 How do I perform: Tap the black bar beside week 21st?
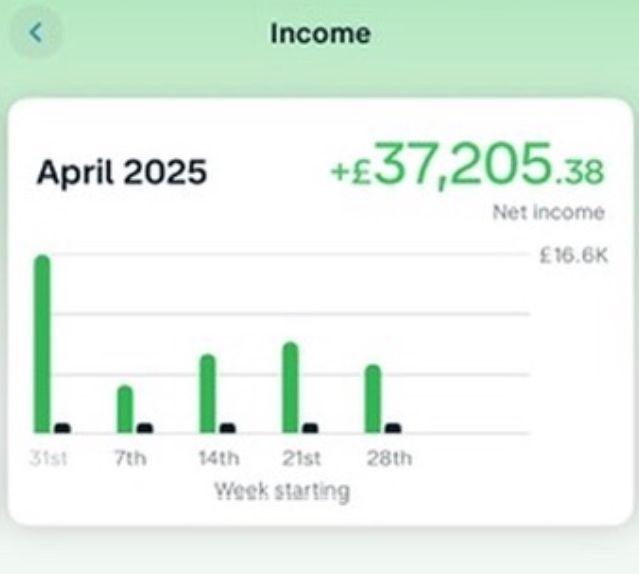point(310,428)
